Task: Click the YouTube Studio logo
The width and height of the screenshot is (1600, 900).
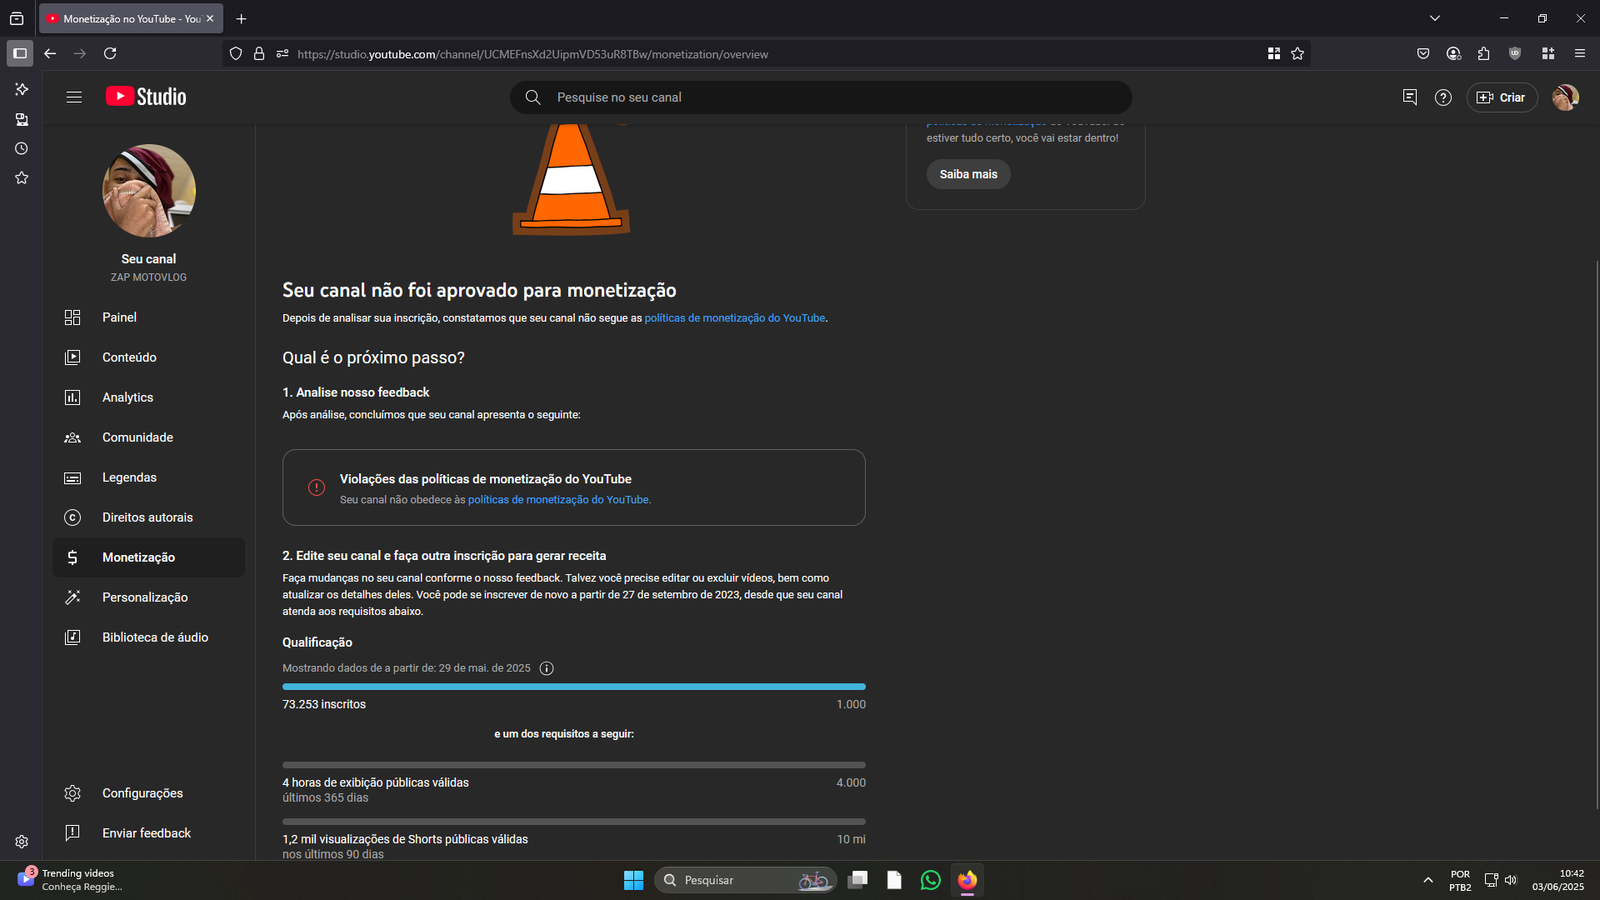Action: click(x=146, y=97)
